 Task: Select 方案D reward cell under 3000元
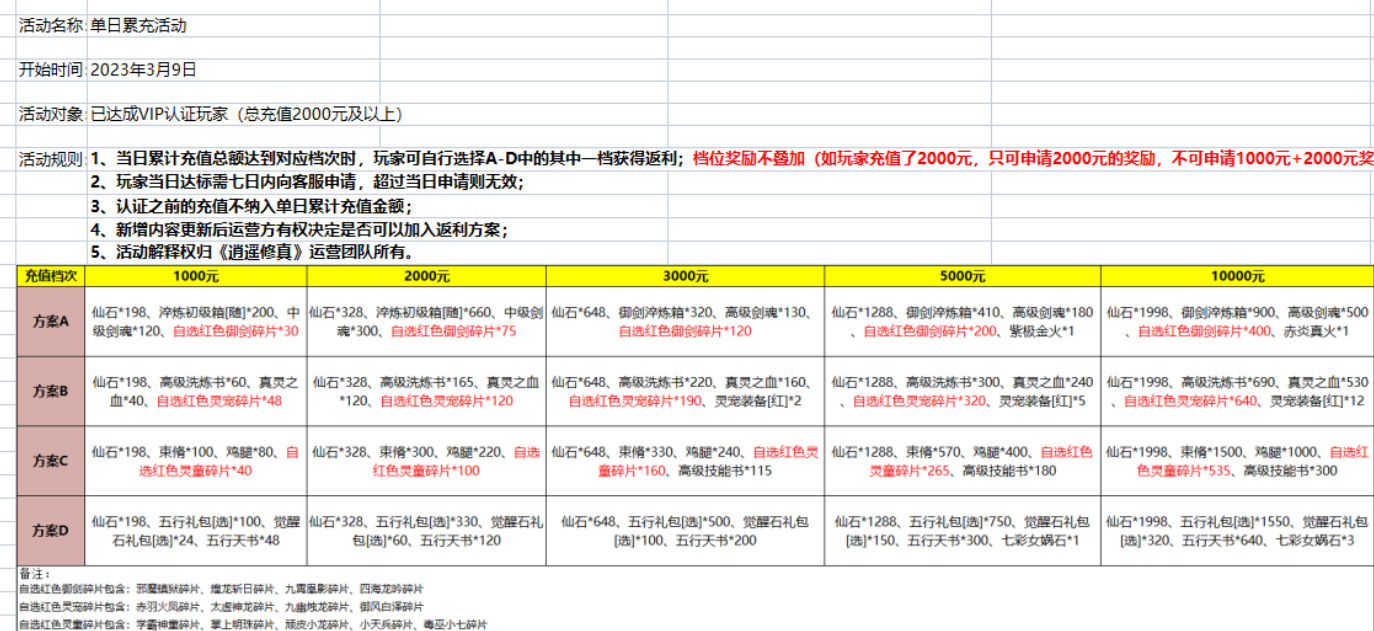(x=685, y=531)
